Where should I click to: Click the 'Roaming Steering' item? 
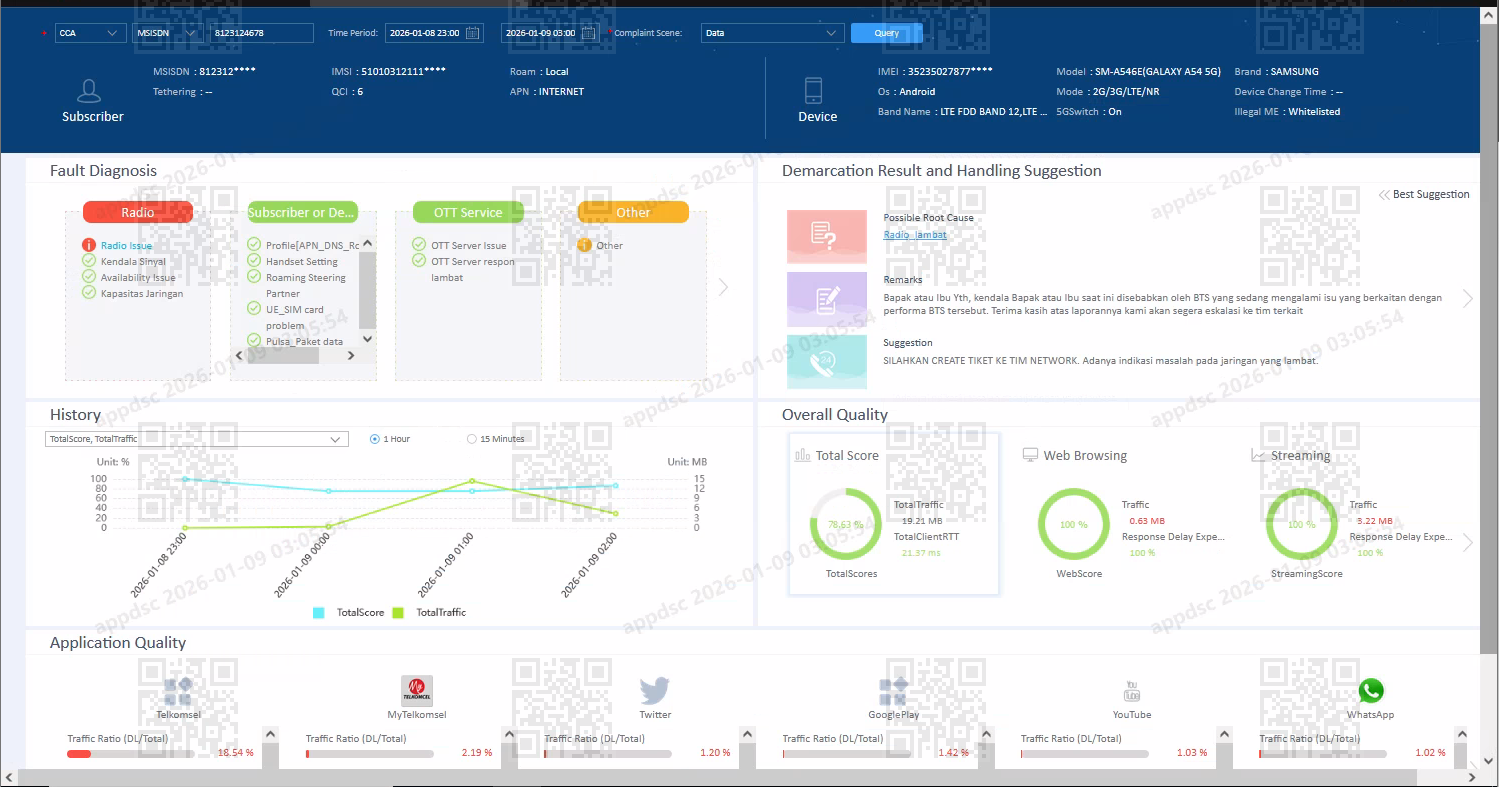306,277
